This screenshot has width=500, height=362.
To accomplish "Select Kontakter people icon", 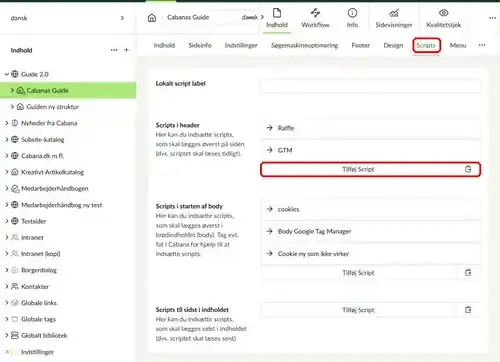I will point(15,286).
